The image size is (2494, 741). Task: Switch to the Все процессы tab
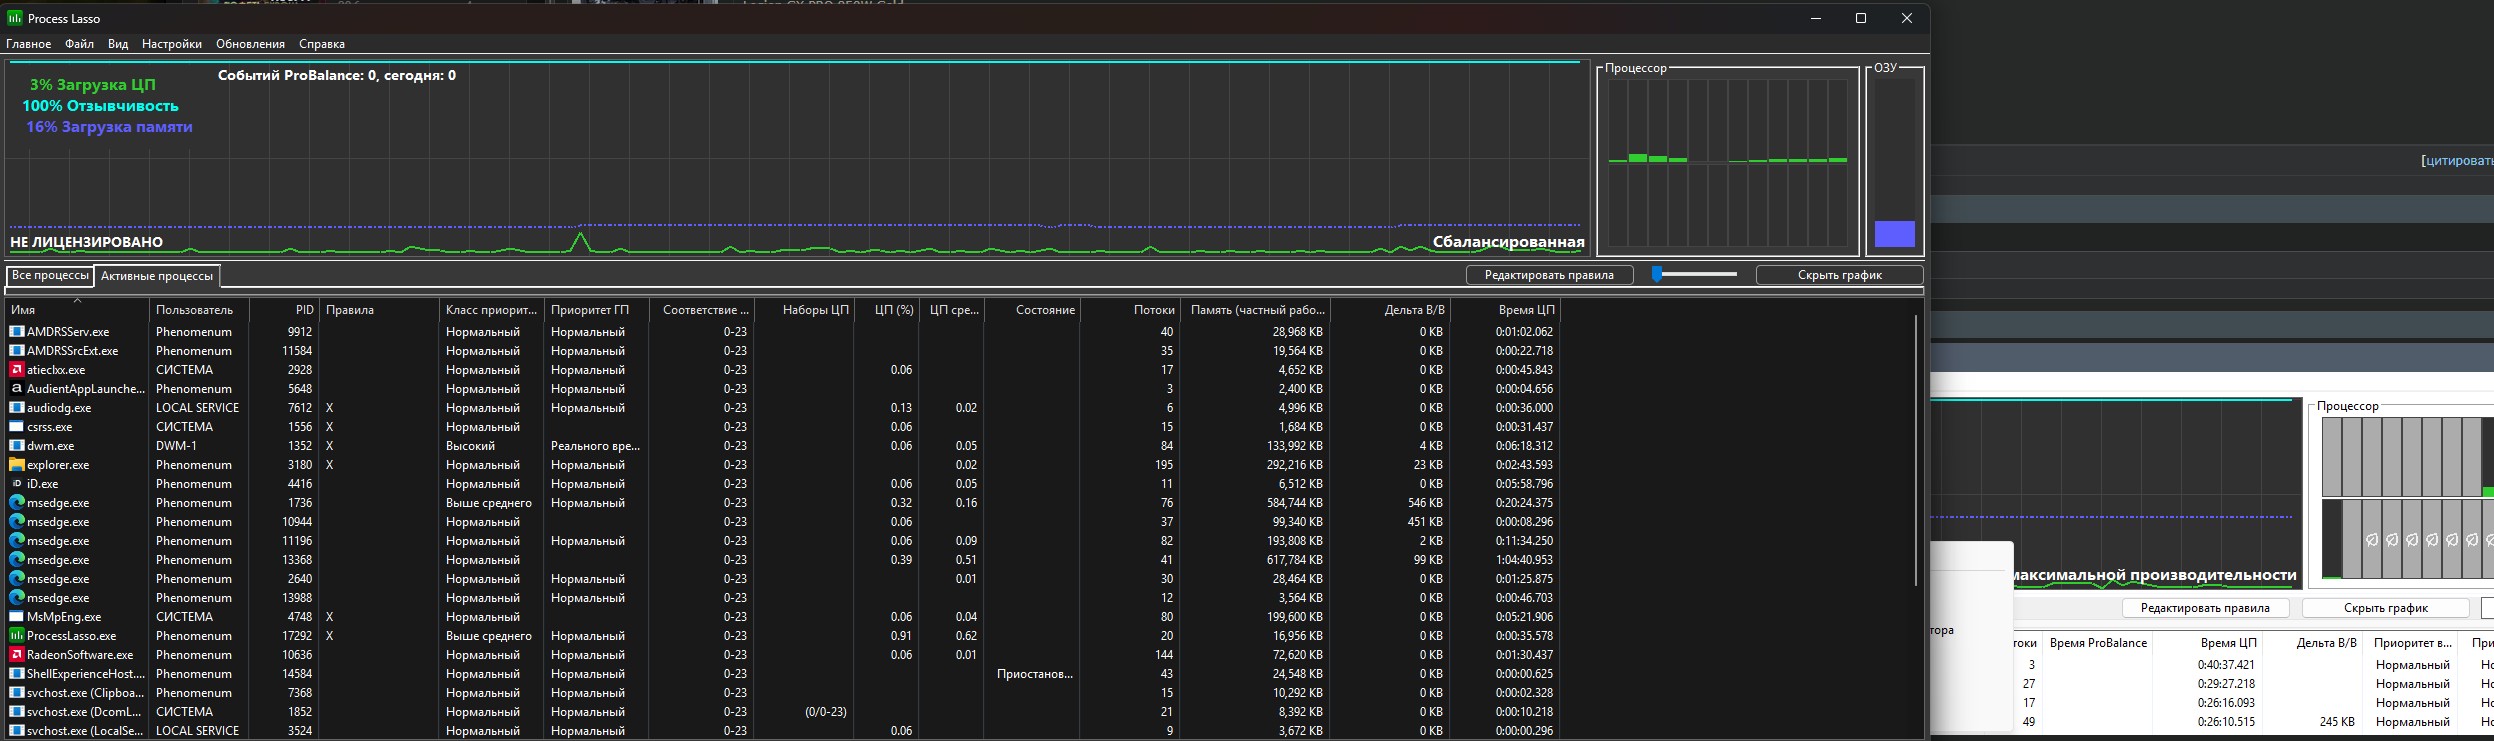point(50,275)
